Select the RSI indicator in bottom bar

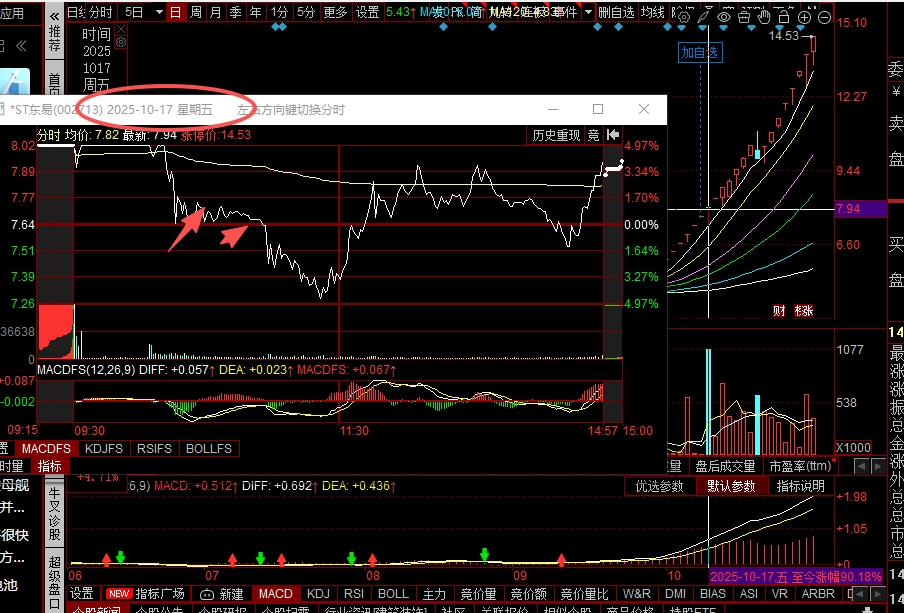coord(353,593)
